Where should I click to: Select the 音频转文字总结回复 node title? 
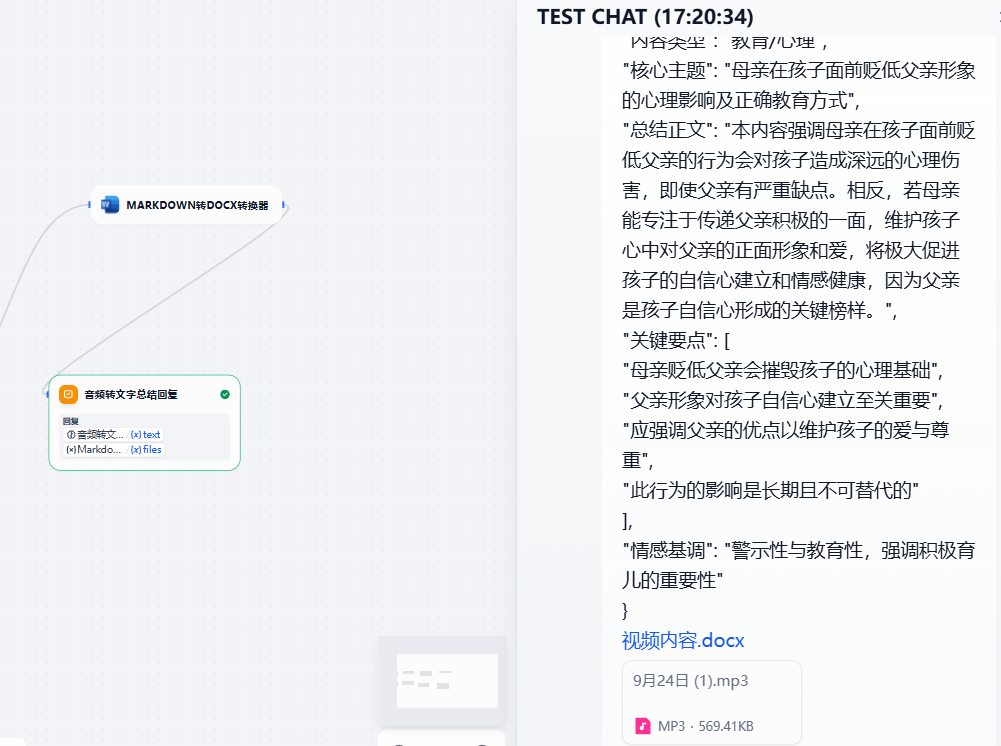pyautogui.click(x=131, y=394)
